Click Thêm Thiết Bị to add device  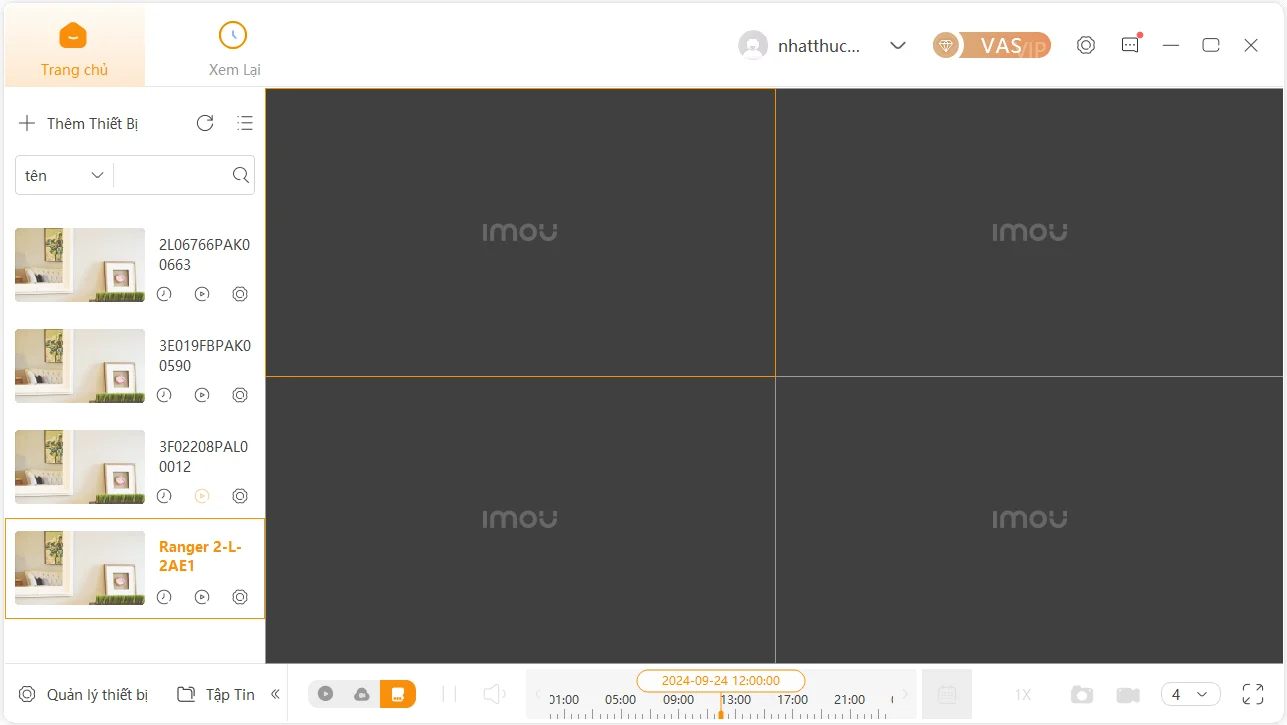click(x=78, y=123)
